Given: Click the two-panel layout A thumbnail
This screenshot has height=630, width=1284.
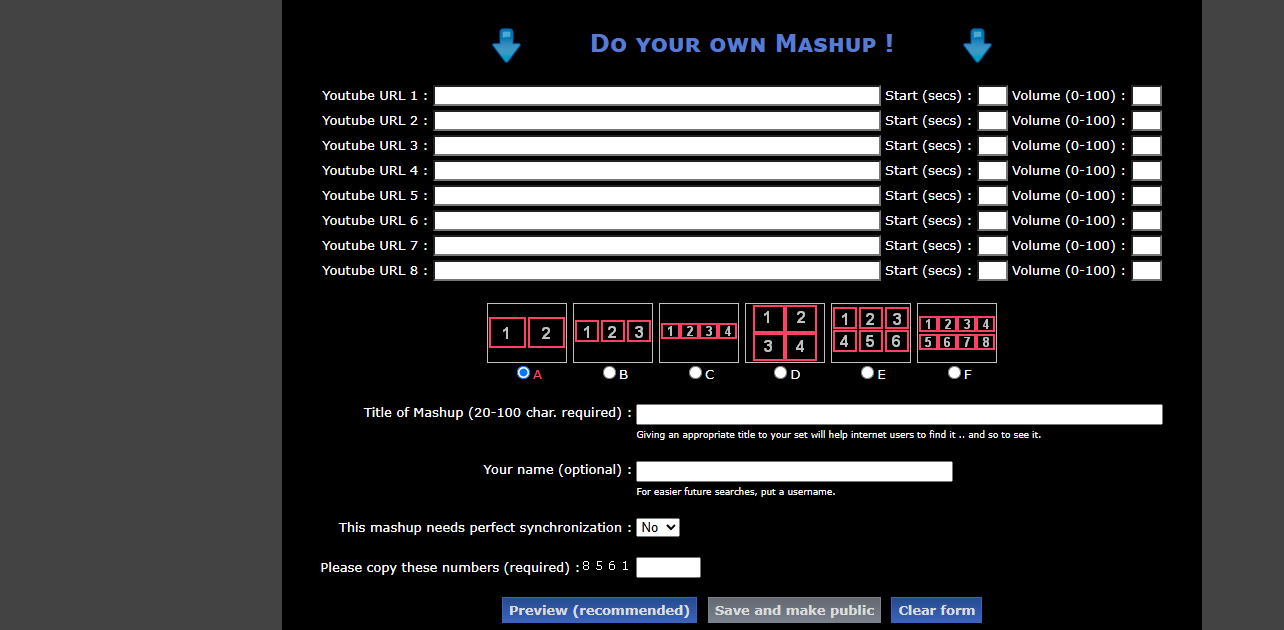Looking at the screenshot, I should point(526,333).
